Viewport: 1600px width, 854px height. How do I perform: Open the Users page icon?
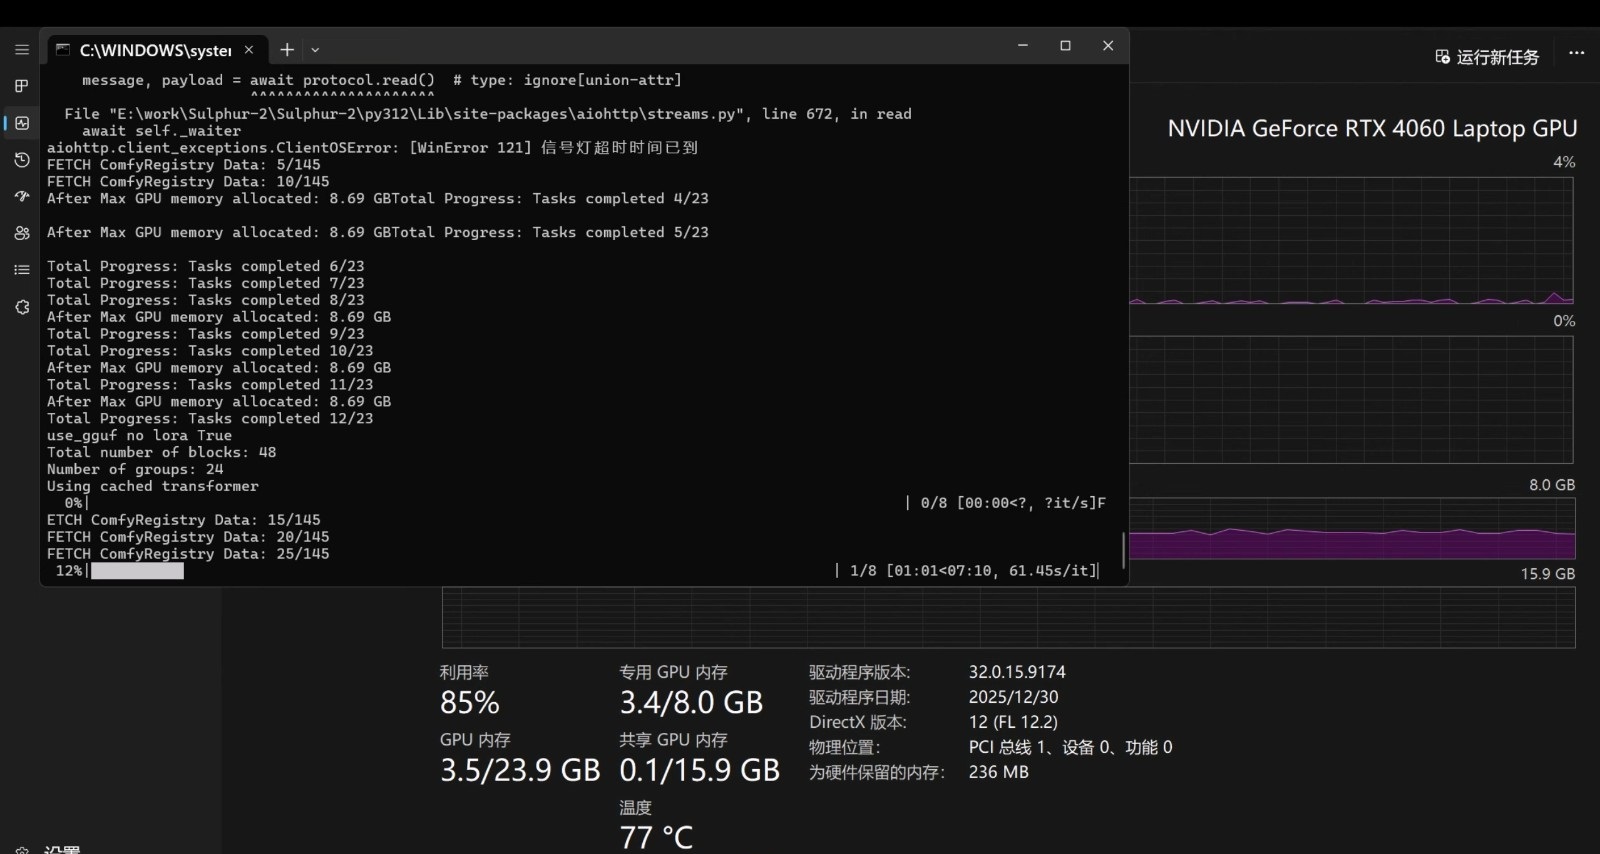pos(22,233)
